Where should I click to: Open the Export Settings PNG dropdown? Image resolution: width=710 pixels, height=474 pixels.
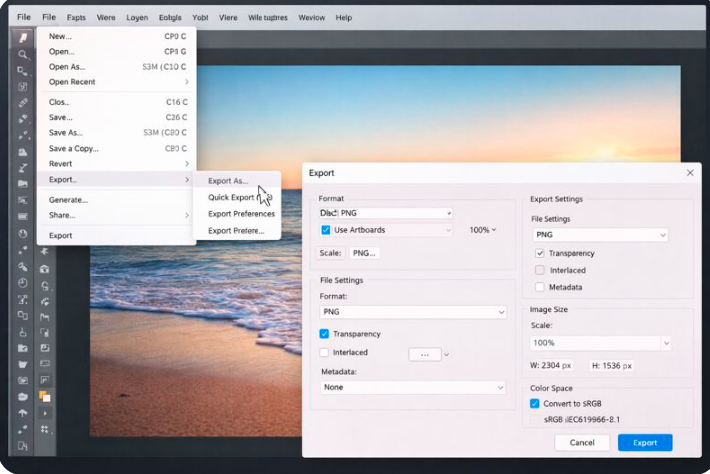(x=600, y=235)
